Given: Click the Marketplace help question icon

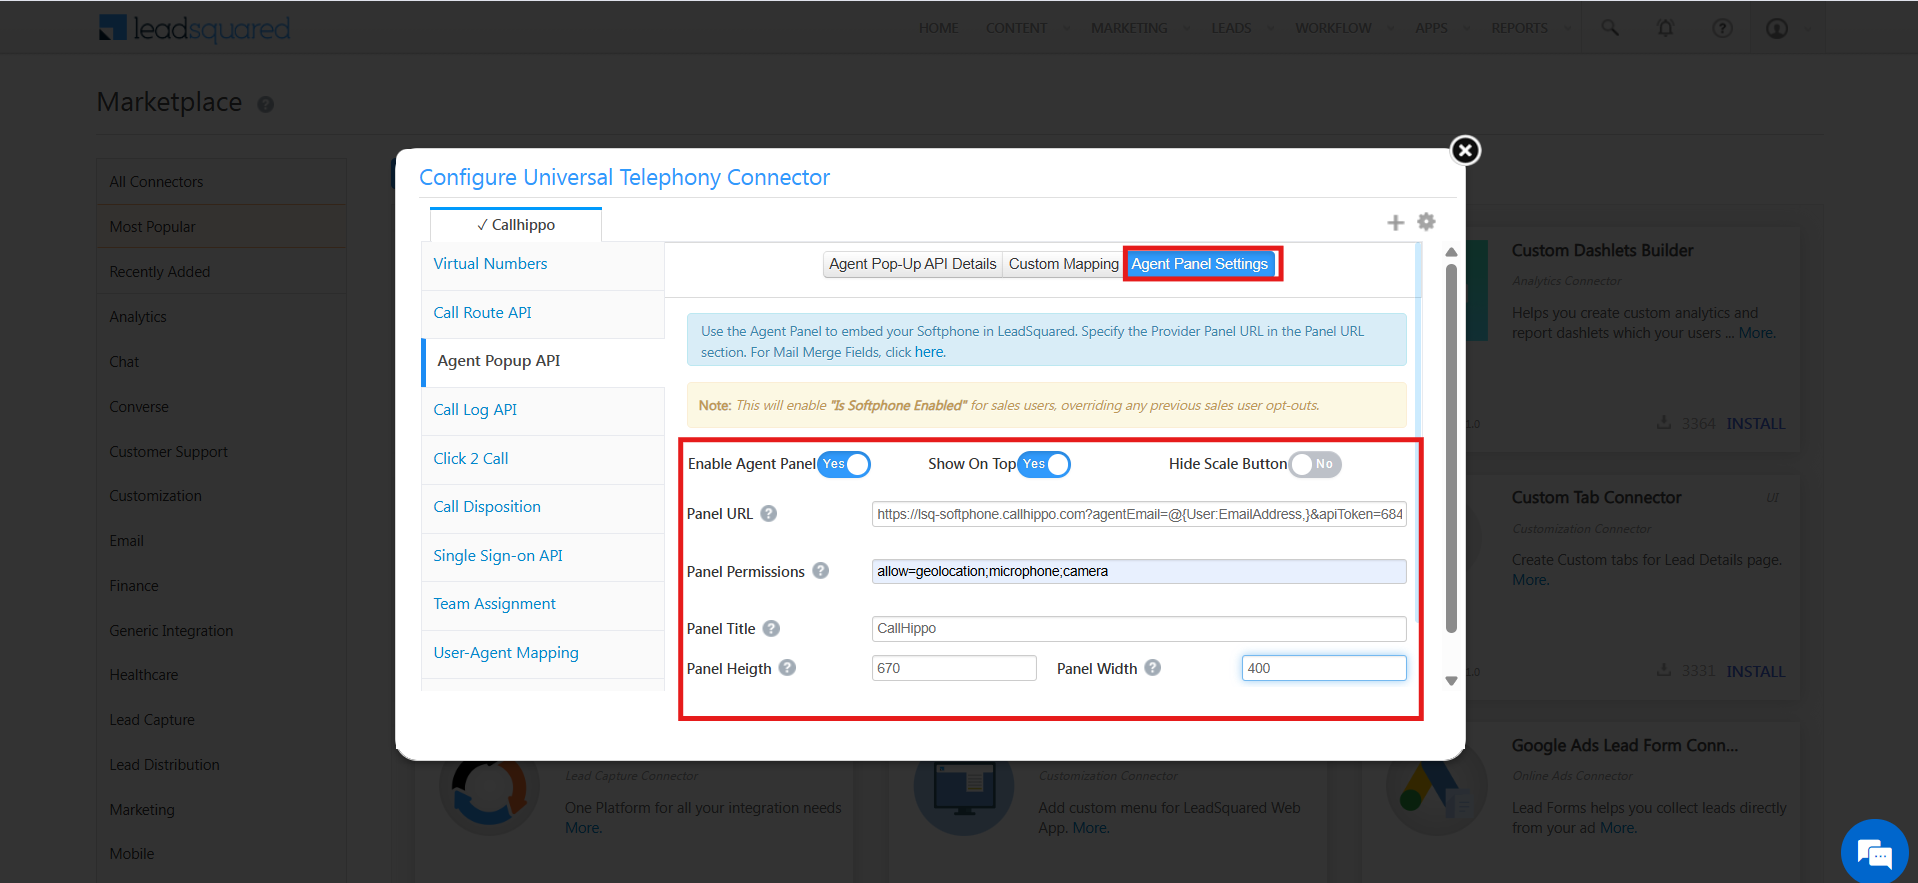Looking at the screenshot, I should (x=266, y=104).
